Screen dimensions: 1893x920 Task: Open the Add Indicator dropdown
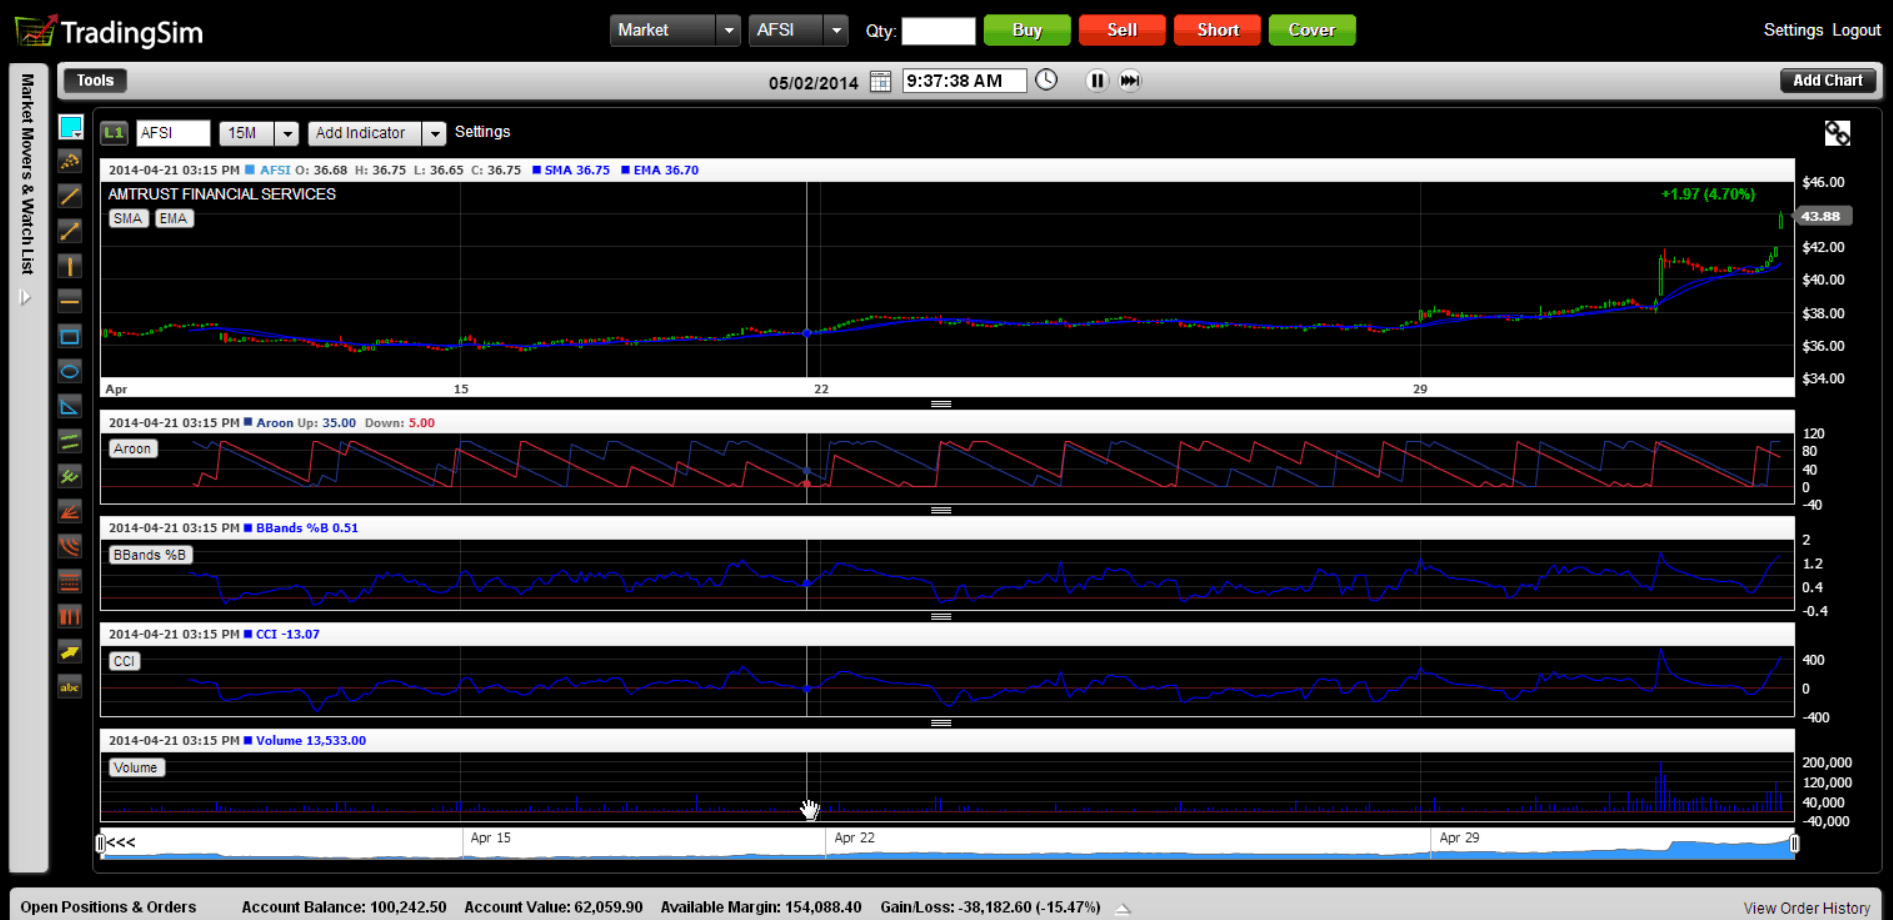coord(434,133)
